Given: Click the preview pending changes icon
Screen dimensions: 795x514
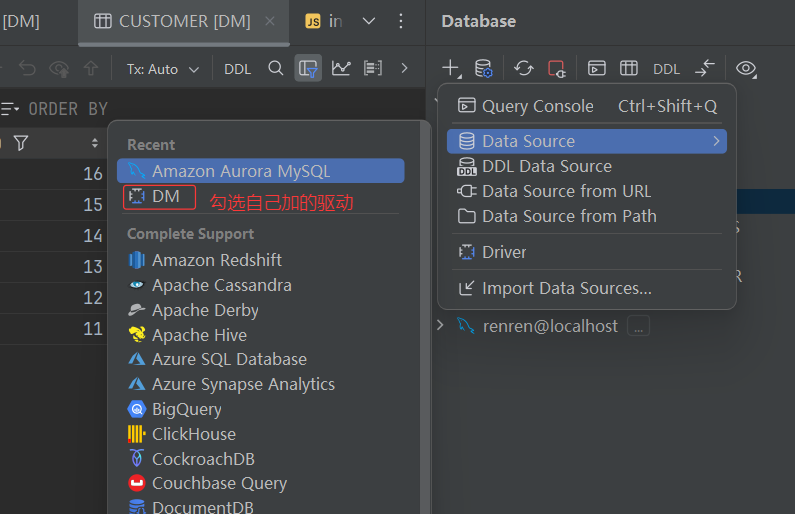Looking at the screenshot, I should (59, 68).
